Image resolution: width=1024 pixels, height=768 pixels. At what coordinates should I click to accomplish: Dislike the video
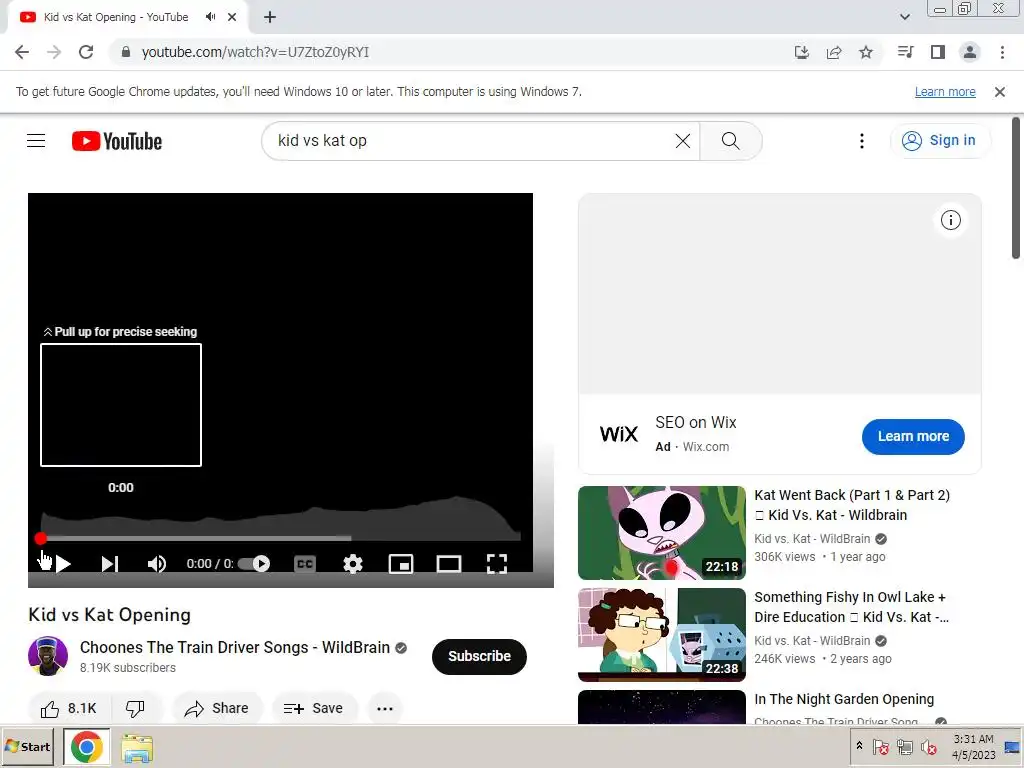(x=135, y=709)
